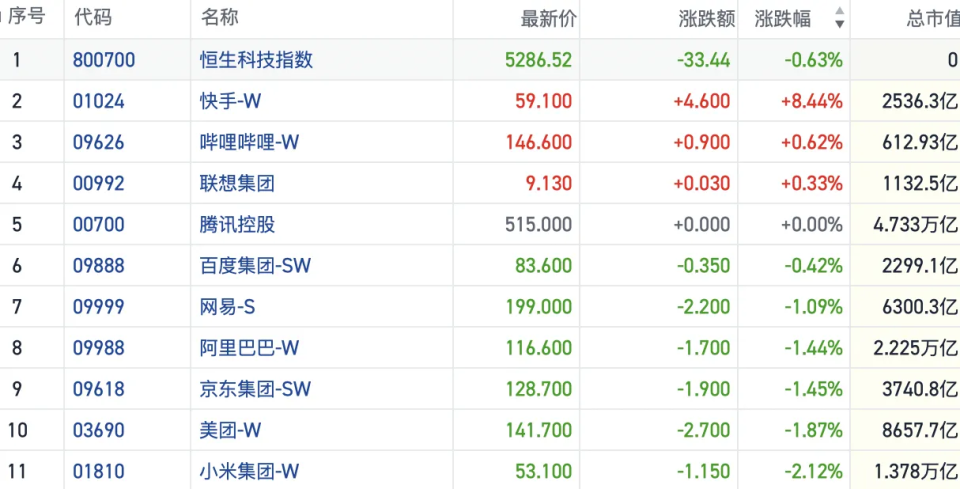960x489 pixels.
Task: Select the price 9.130 cell
Action: click(549, 183)
